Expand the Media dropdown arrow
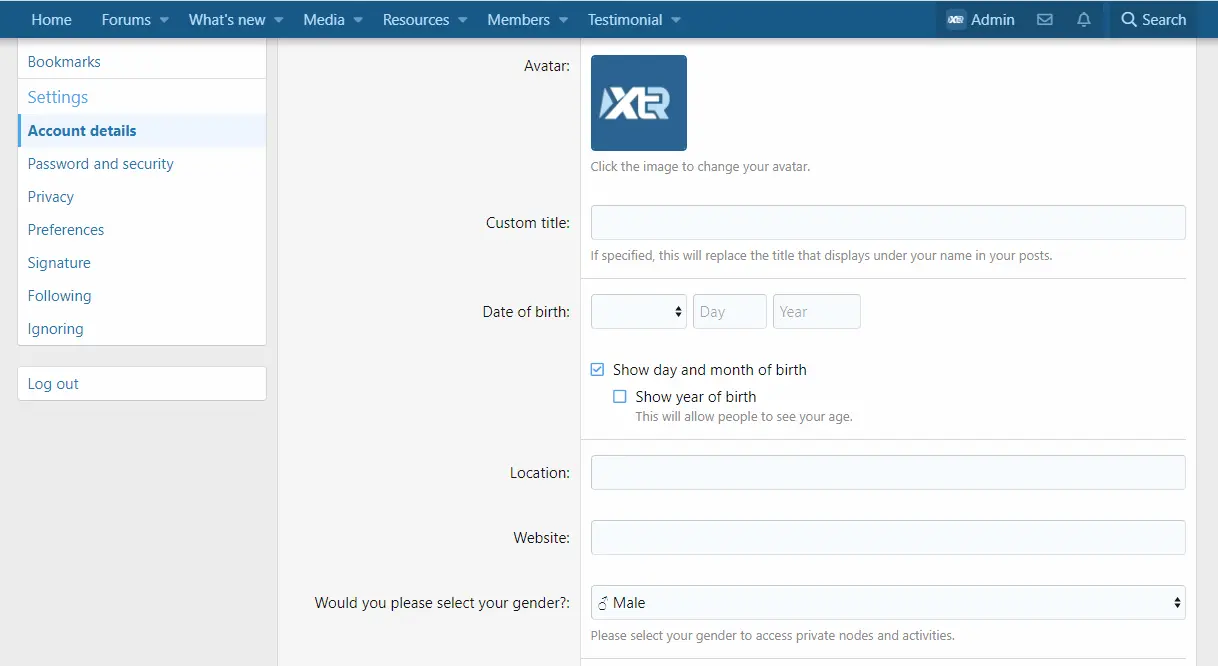The height and width of the screenshot is (666, 1218). (x=358, y=20)
